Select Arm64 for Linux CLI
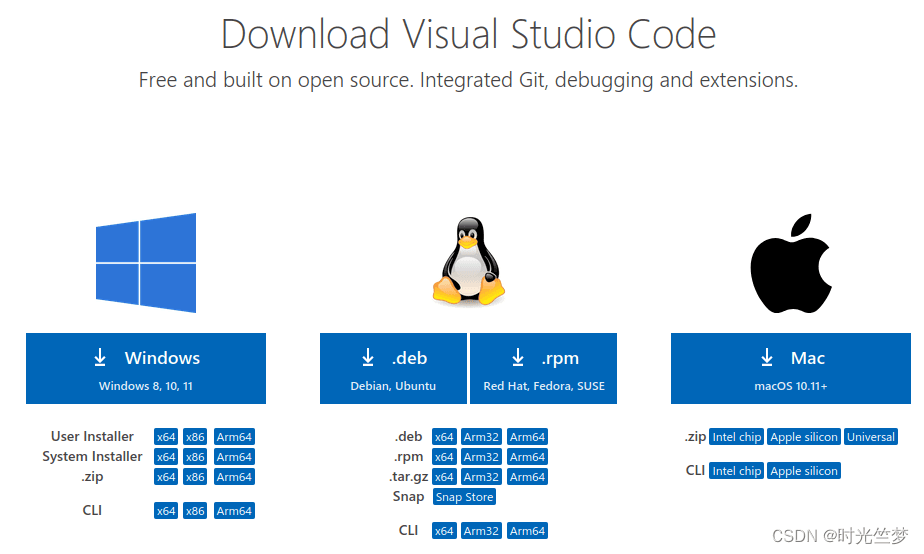Viewport: 924px width, 554px height. coord(527,531)
